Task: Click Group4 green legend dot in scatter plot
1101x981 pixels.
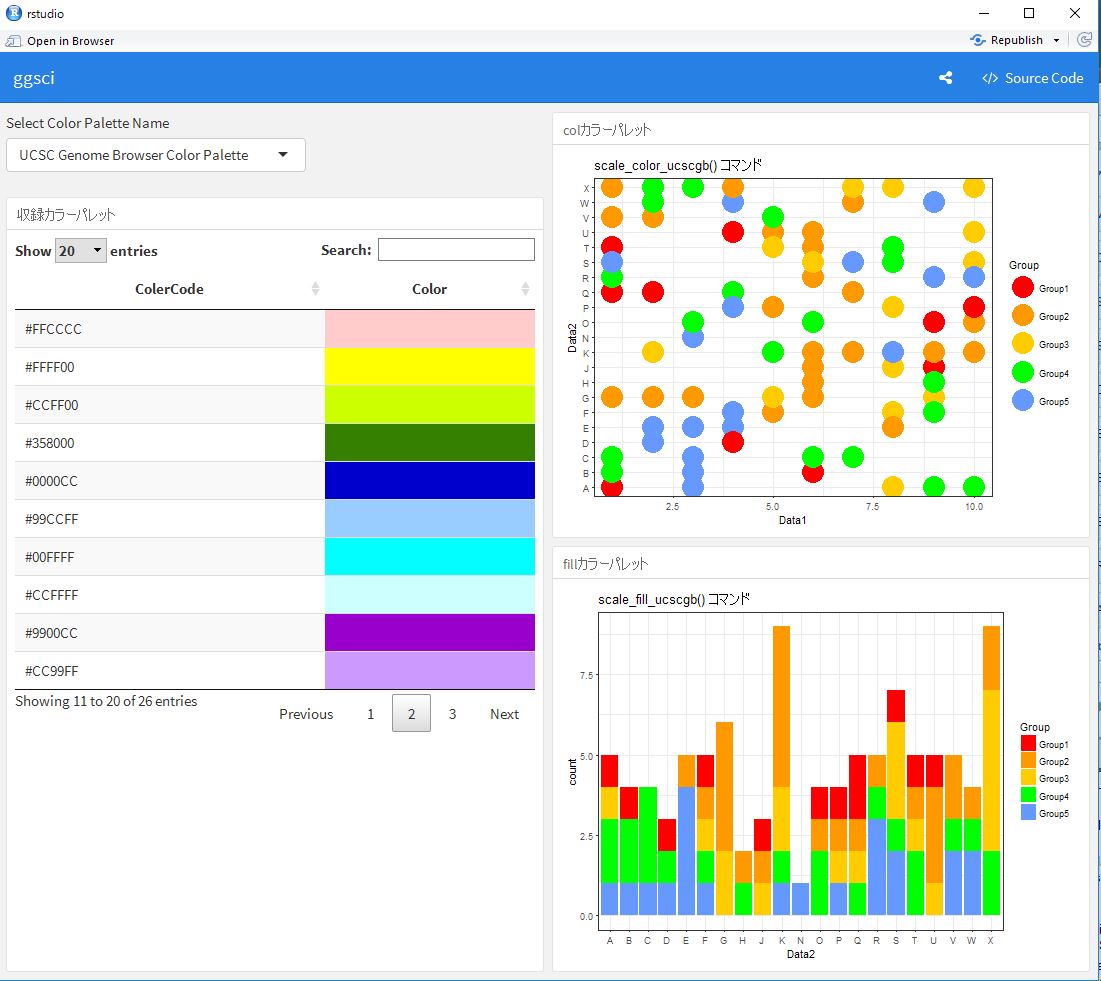Action: [x=1023, y=372]
